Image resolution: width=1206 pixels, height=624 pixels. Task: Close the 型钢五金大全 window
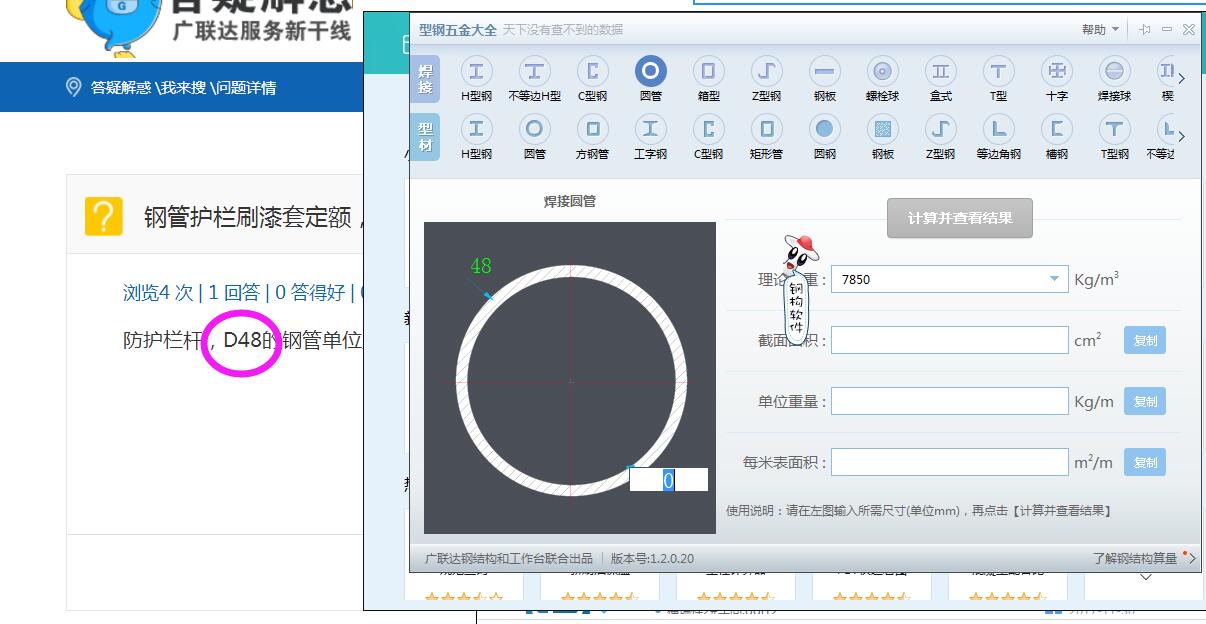tap(1188, 30)
